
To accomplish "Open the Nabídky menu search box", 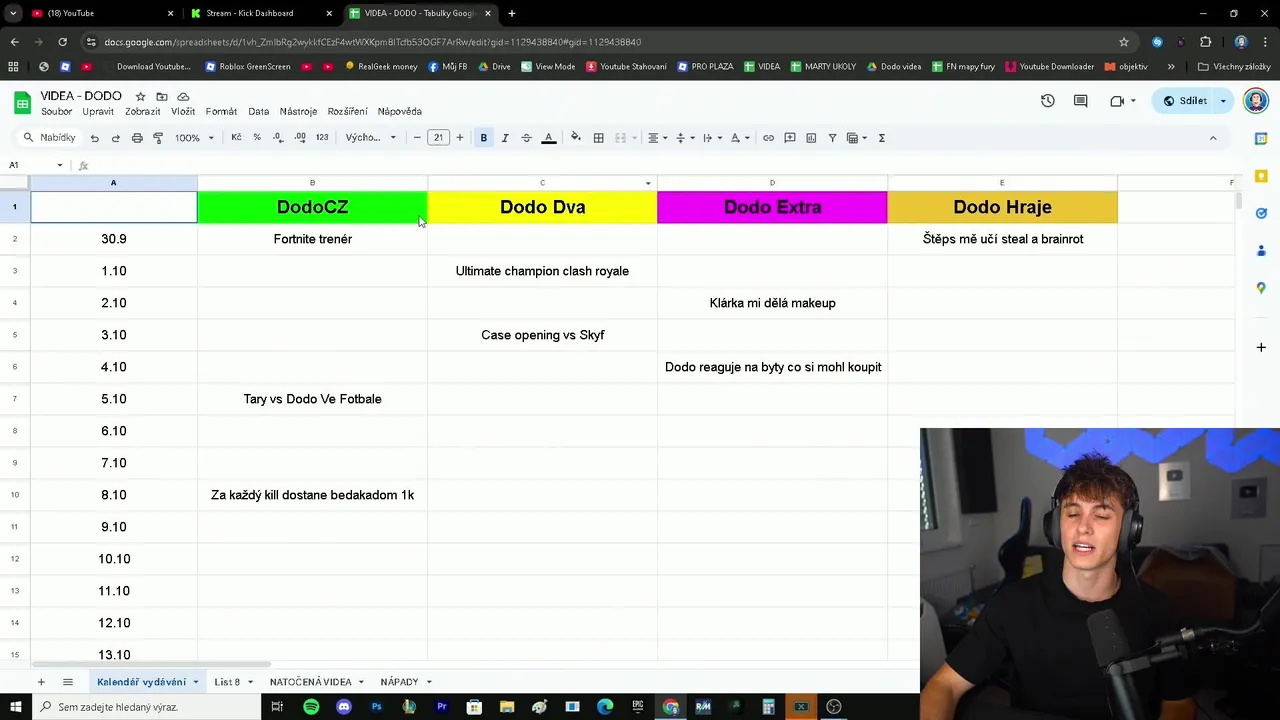I will pos(50,138).
